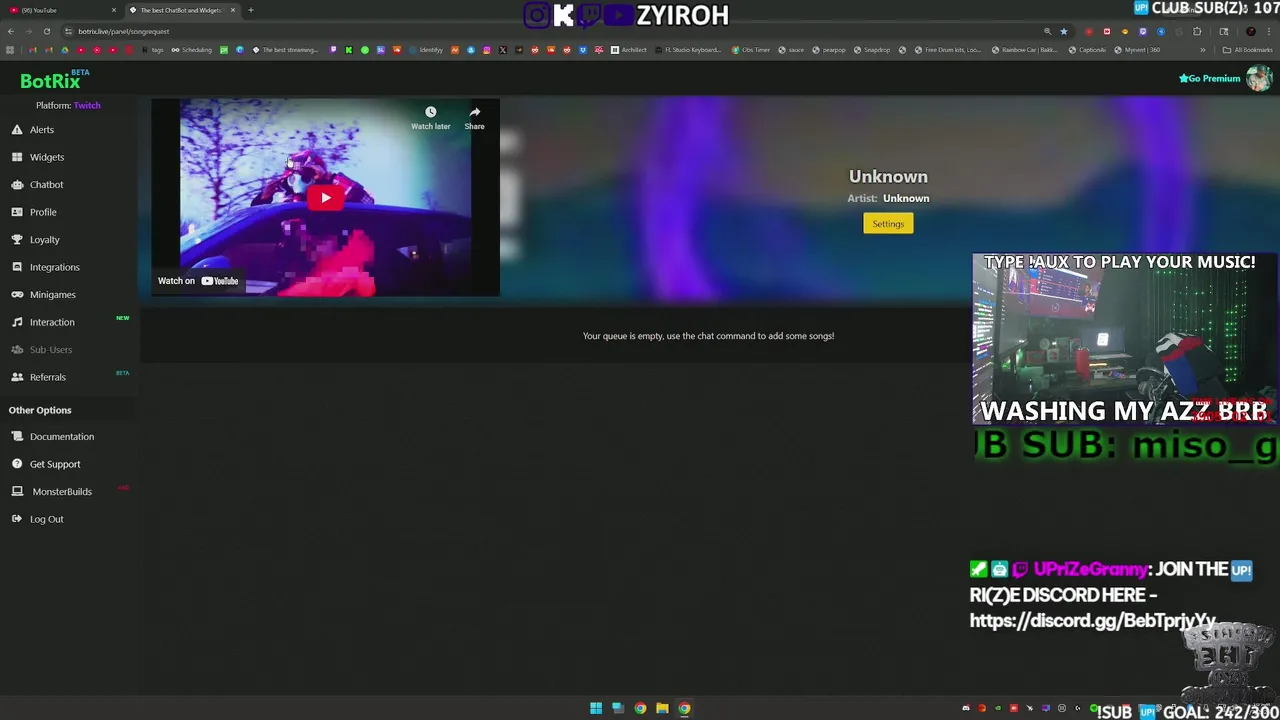This screenshot has height=720, width=1280.
Task: Click the Referrals people icon
Action: 17,377
